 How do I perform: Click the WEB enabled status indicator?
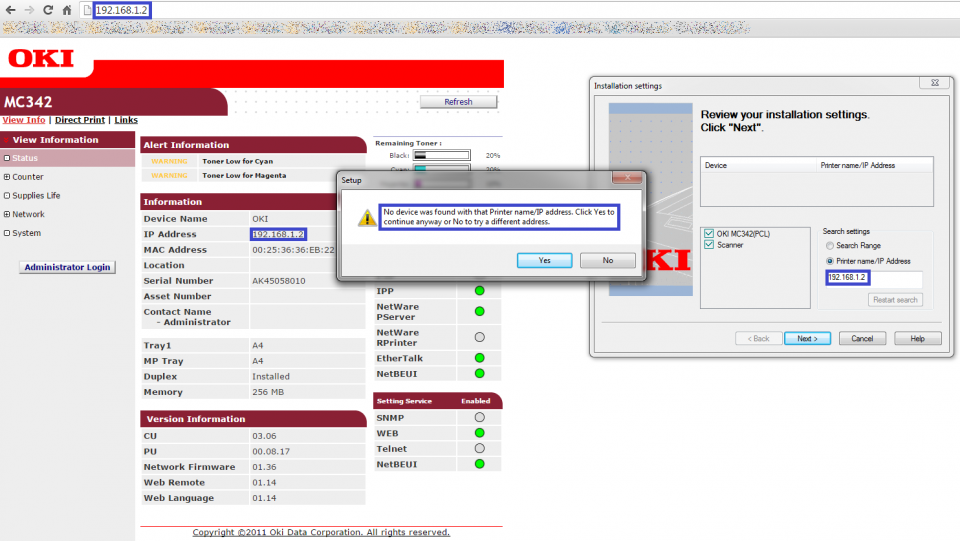tap(479, 433)
